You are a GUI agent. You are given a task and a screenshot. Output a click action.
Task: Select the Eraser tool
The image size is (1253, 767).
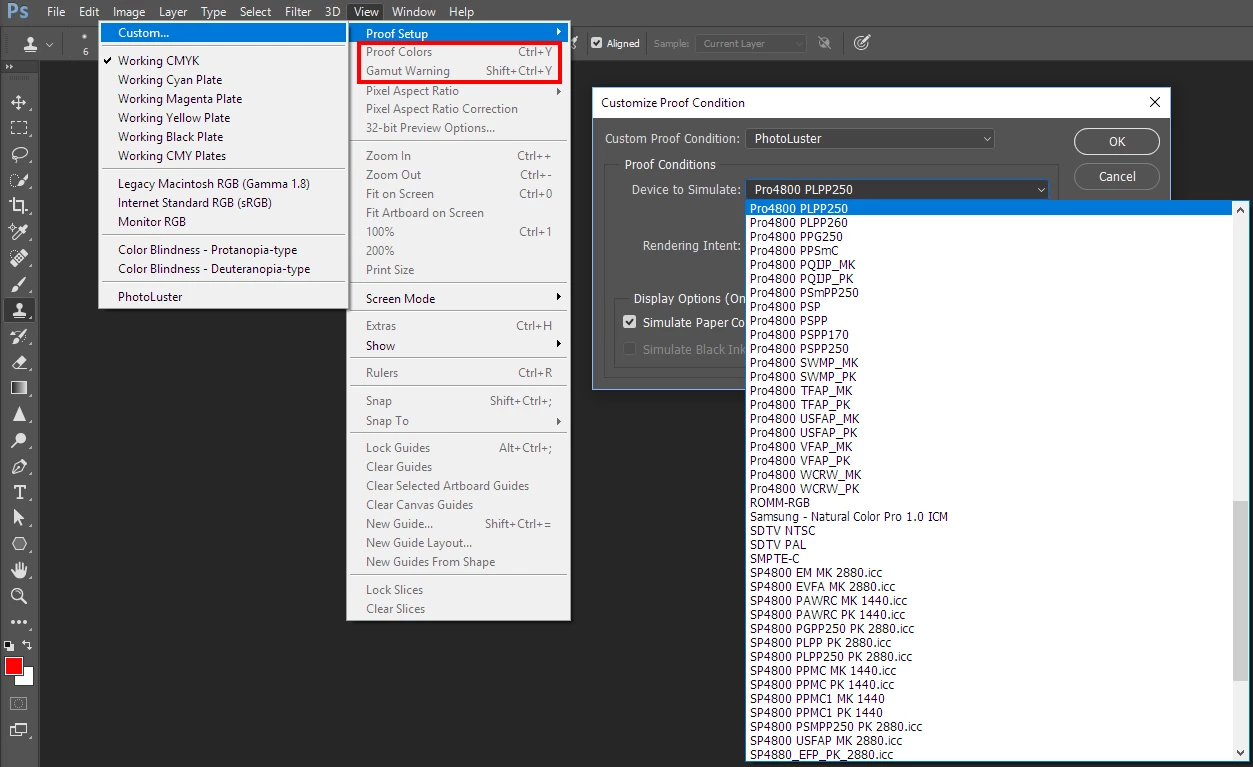18,362
